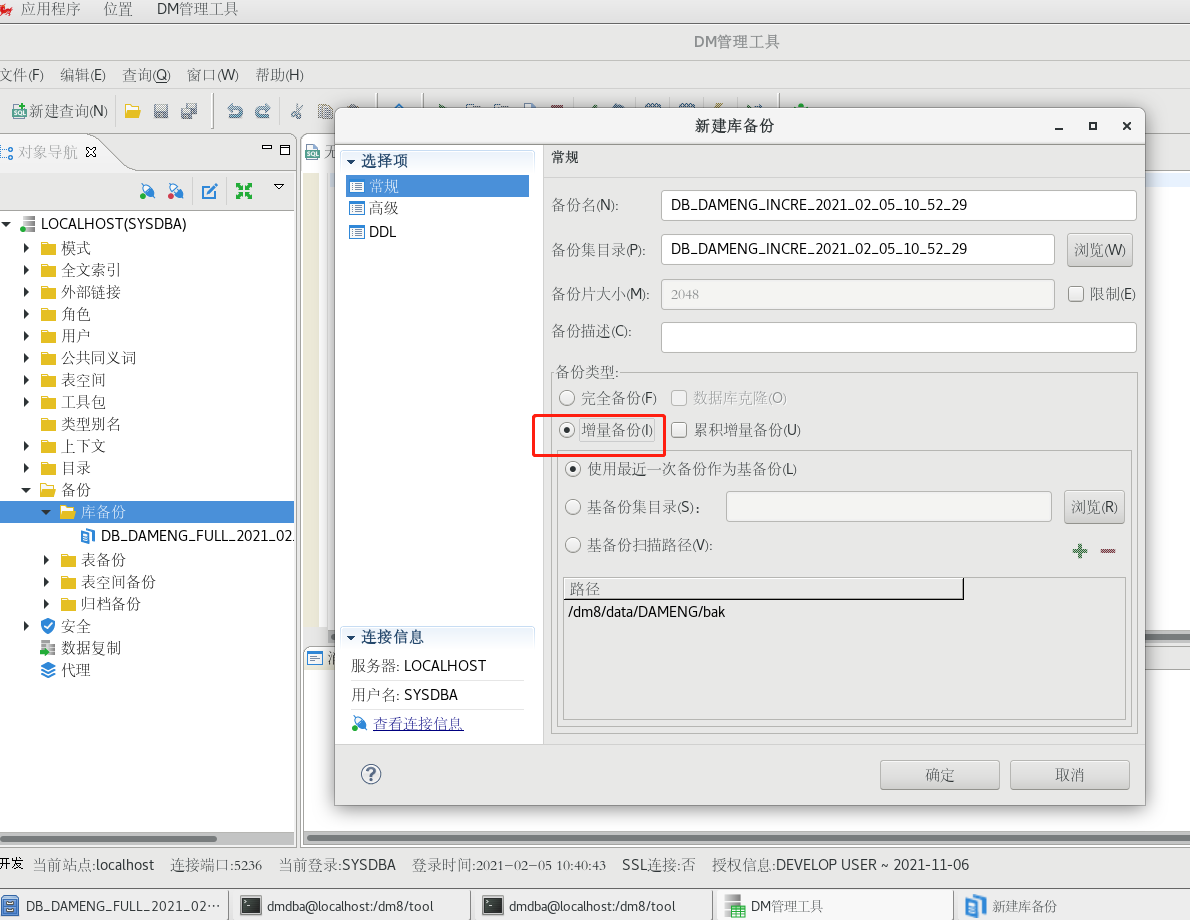Click the 备份名(N) input field
Image resolution: width=1190 pixels, height=920 pixels.
pos(899,205)
